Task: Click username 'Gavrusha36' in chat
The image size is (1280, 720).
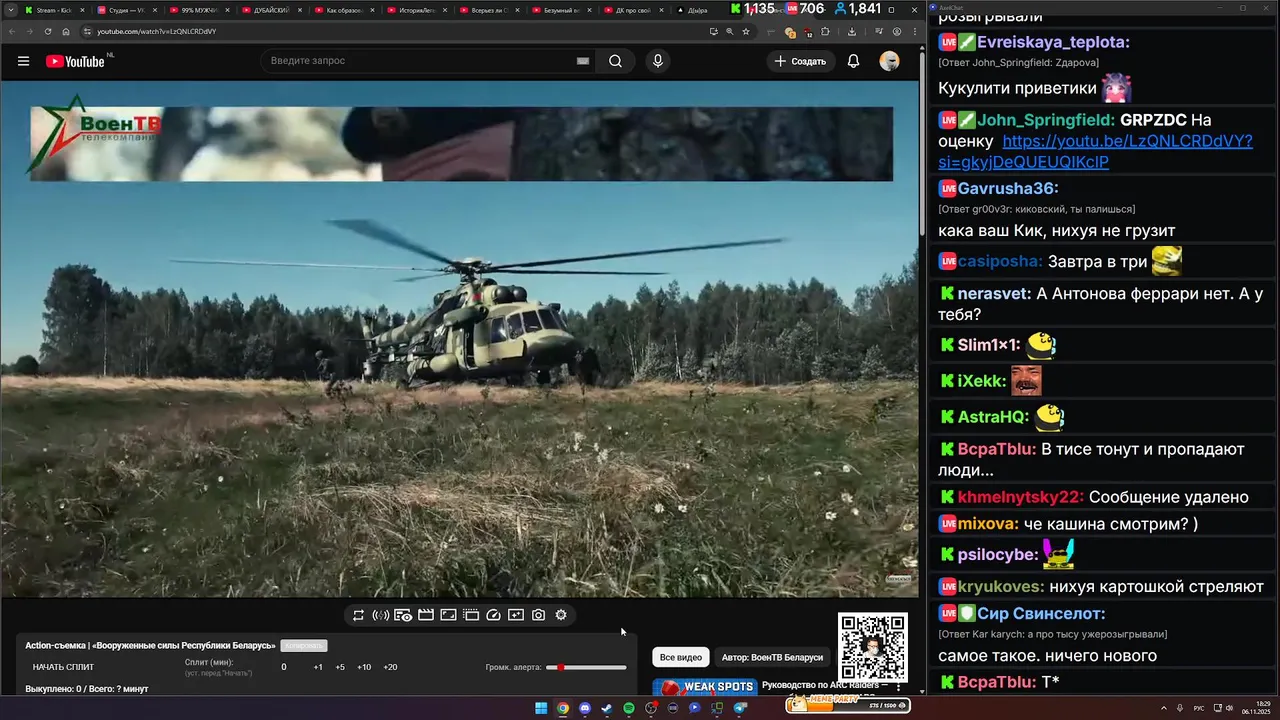Action: (1008, 189)
